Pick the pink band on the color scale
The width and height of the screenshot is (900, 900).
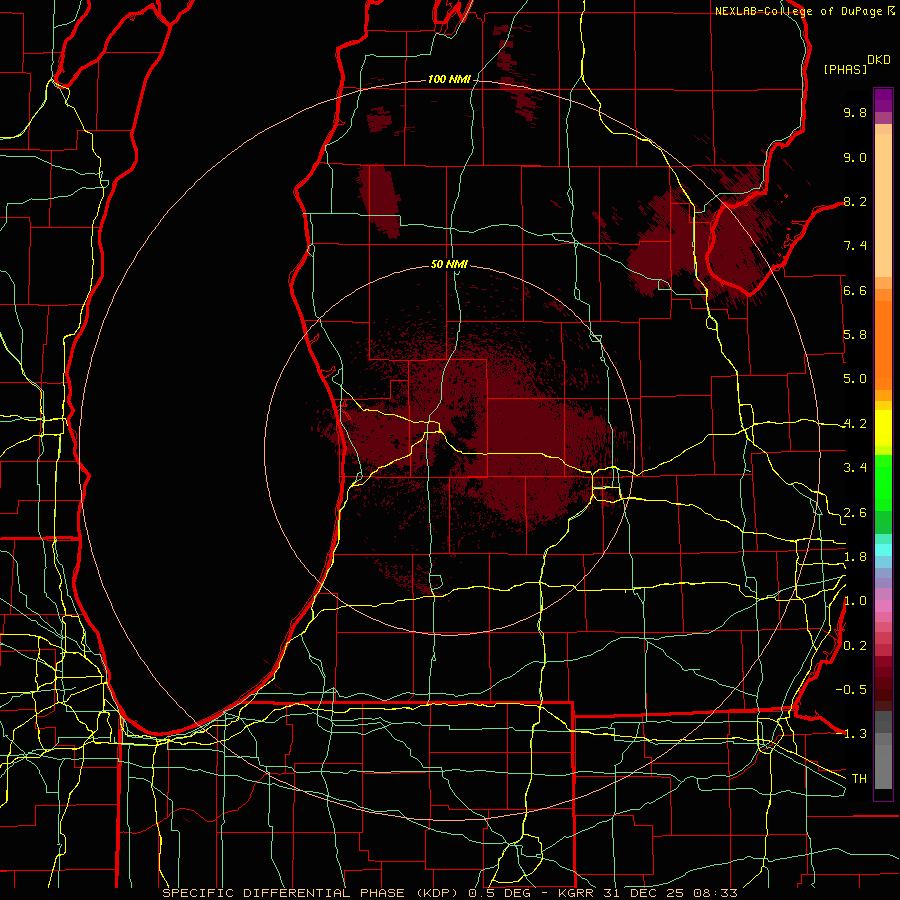tap(883, 606)
